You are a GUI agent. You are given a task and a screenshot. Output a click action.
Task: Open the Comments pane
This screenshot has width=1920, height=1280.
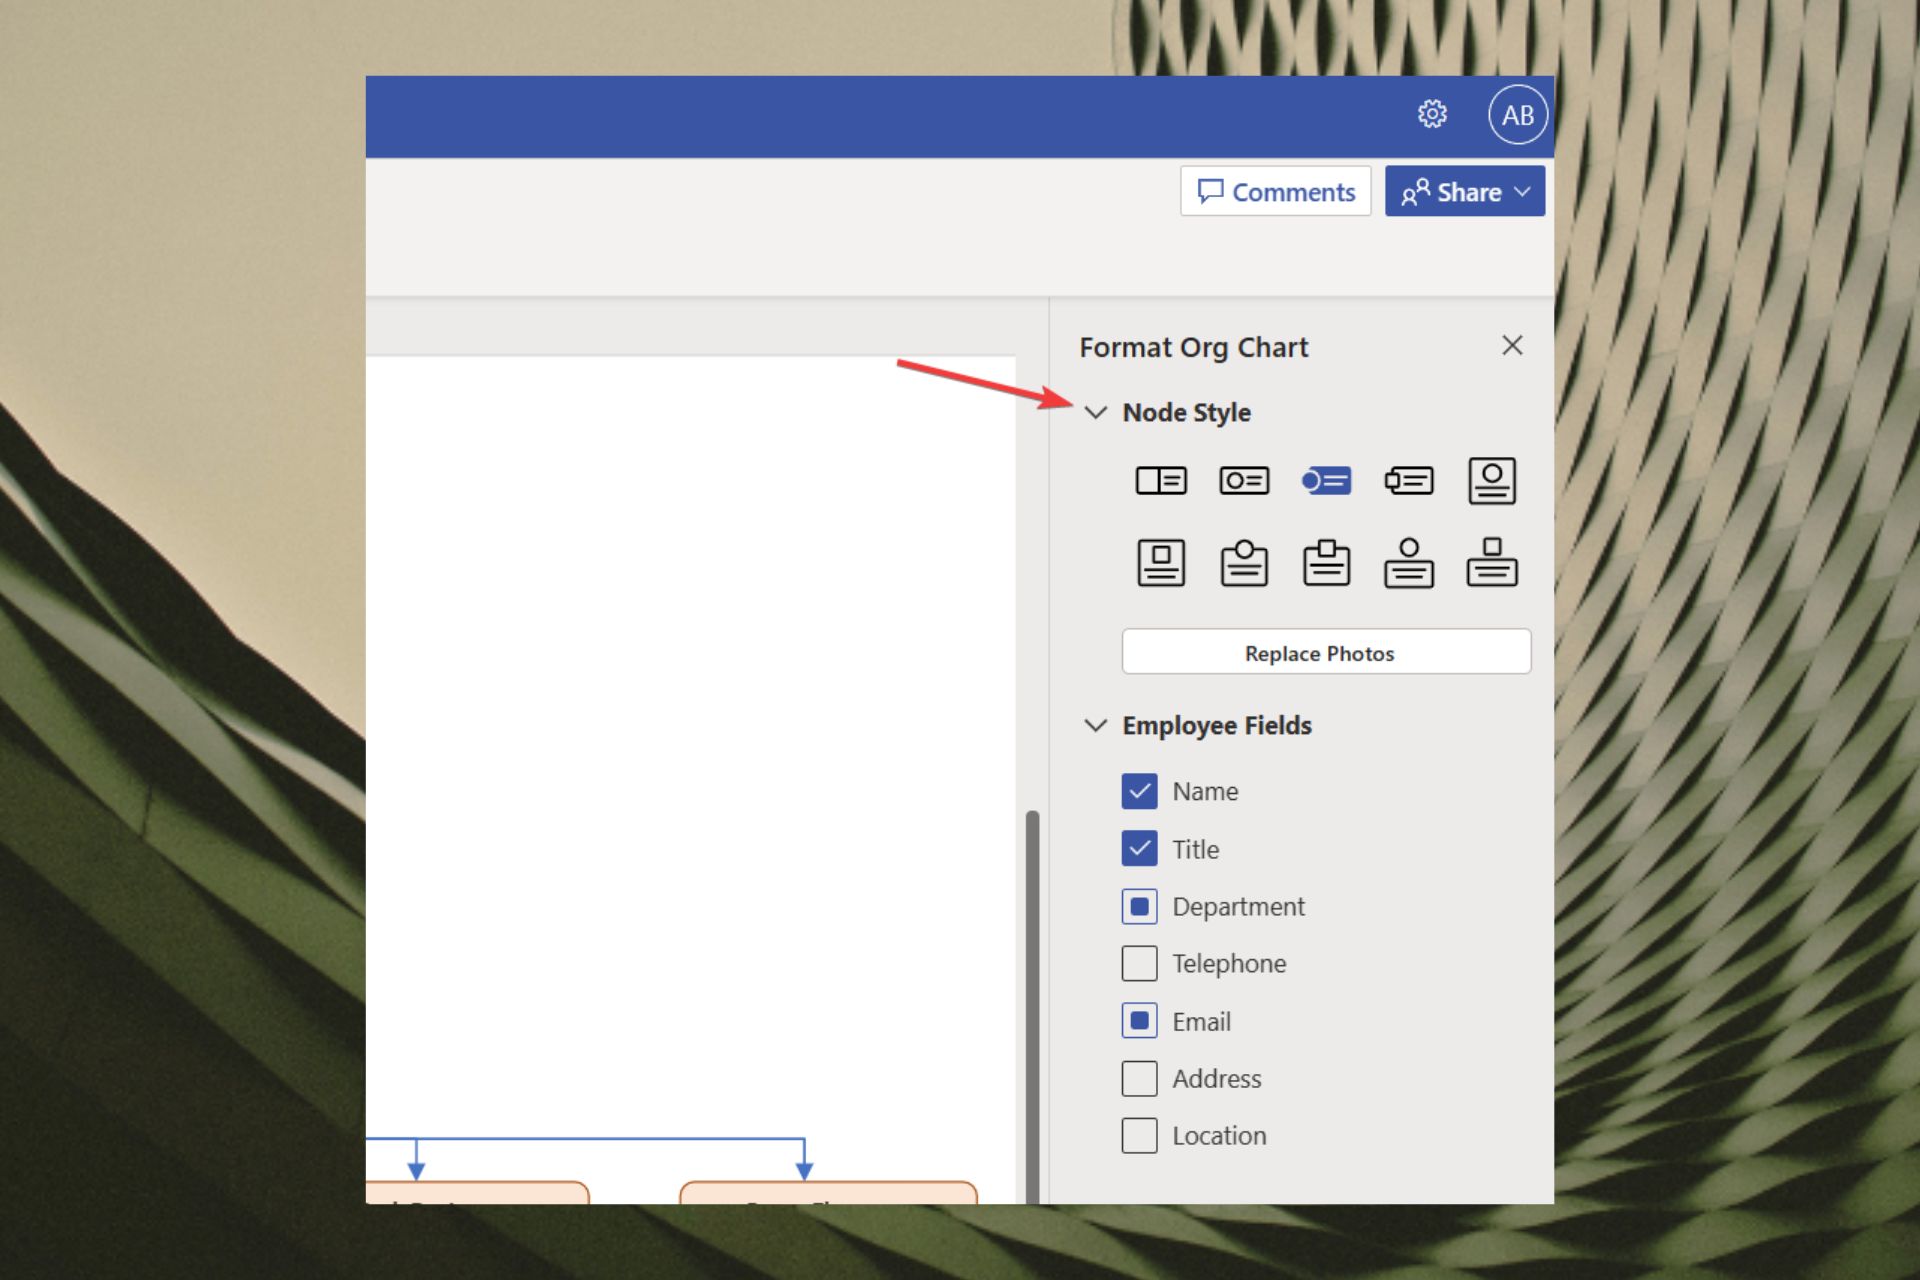tap(1275, 192)
